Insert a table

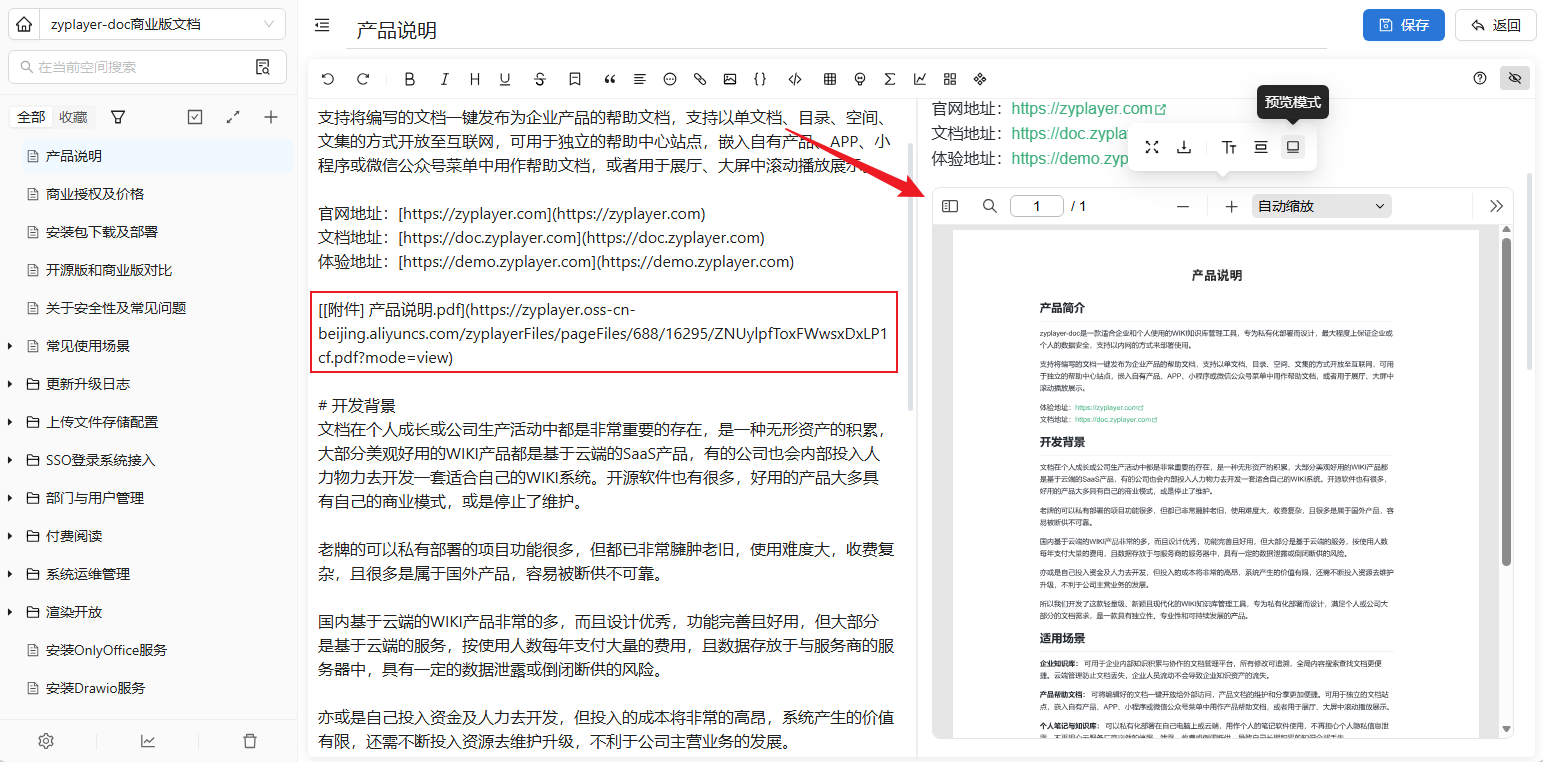click(x=830, y=79)
